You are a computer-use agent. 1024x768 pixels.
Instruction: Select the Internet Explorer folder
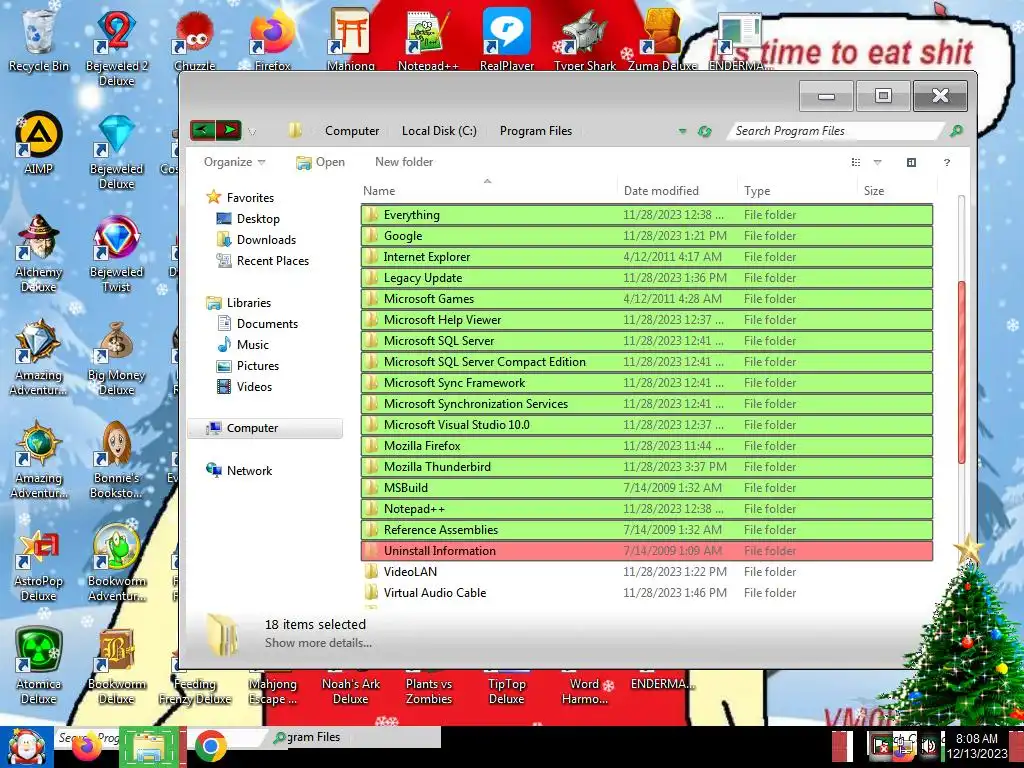pyautogui.click(x=647, y=257)
